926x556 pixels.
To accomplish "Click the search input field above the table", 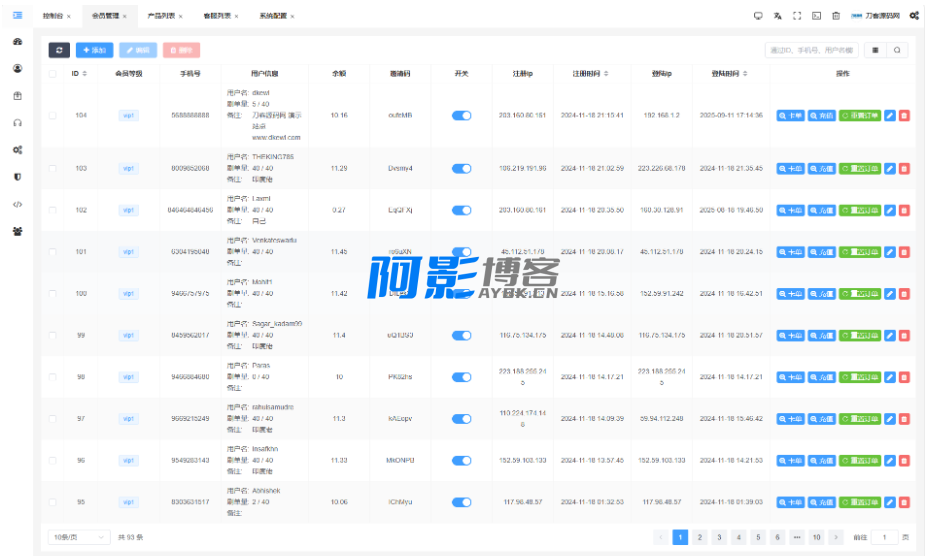I will (811, 50).
